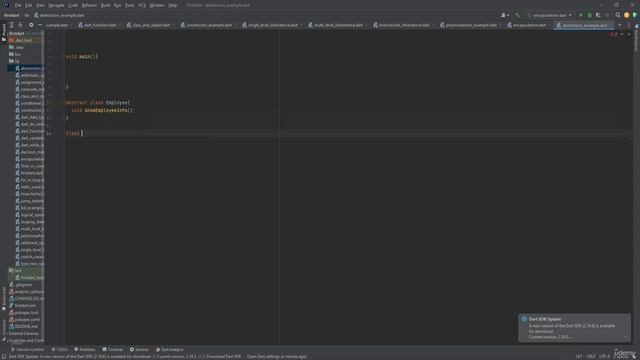Switch to the hierarchical_inheritance.dart tab
This screenshot has height=360, width=640.
coord(404,25)
